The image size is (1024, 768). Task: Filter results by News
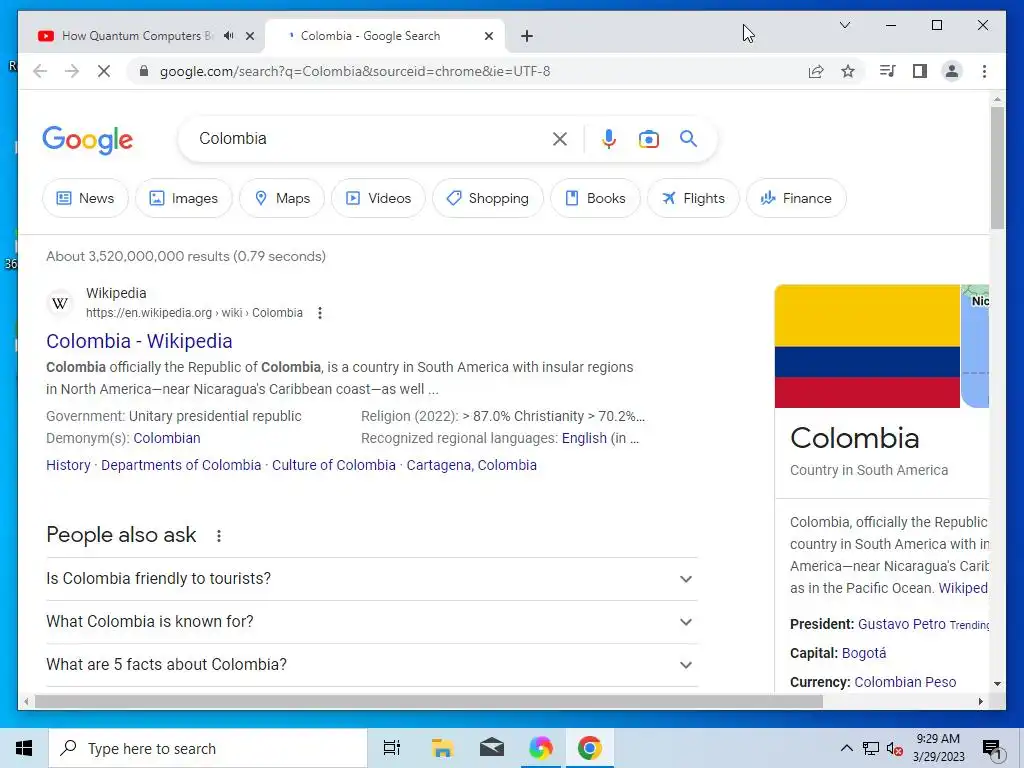click(x=86, y=198)
